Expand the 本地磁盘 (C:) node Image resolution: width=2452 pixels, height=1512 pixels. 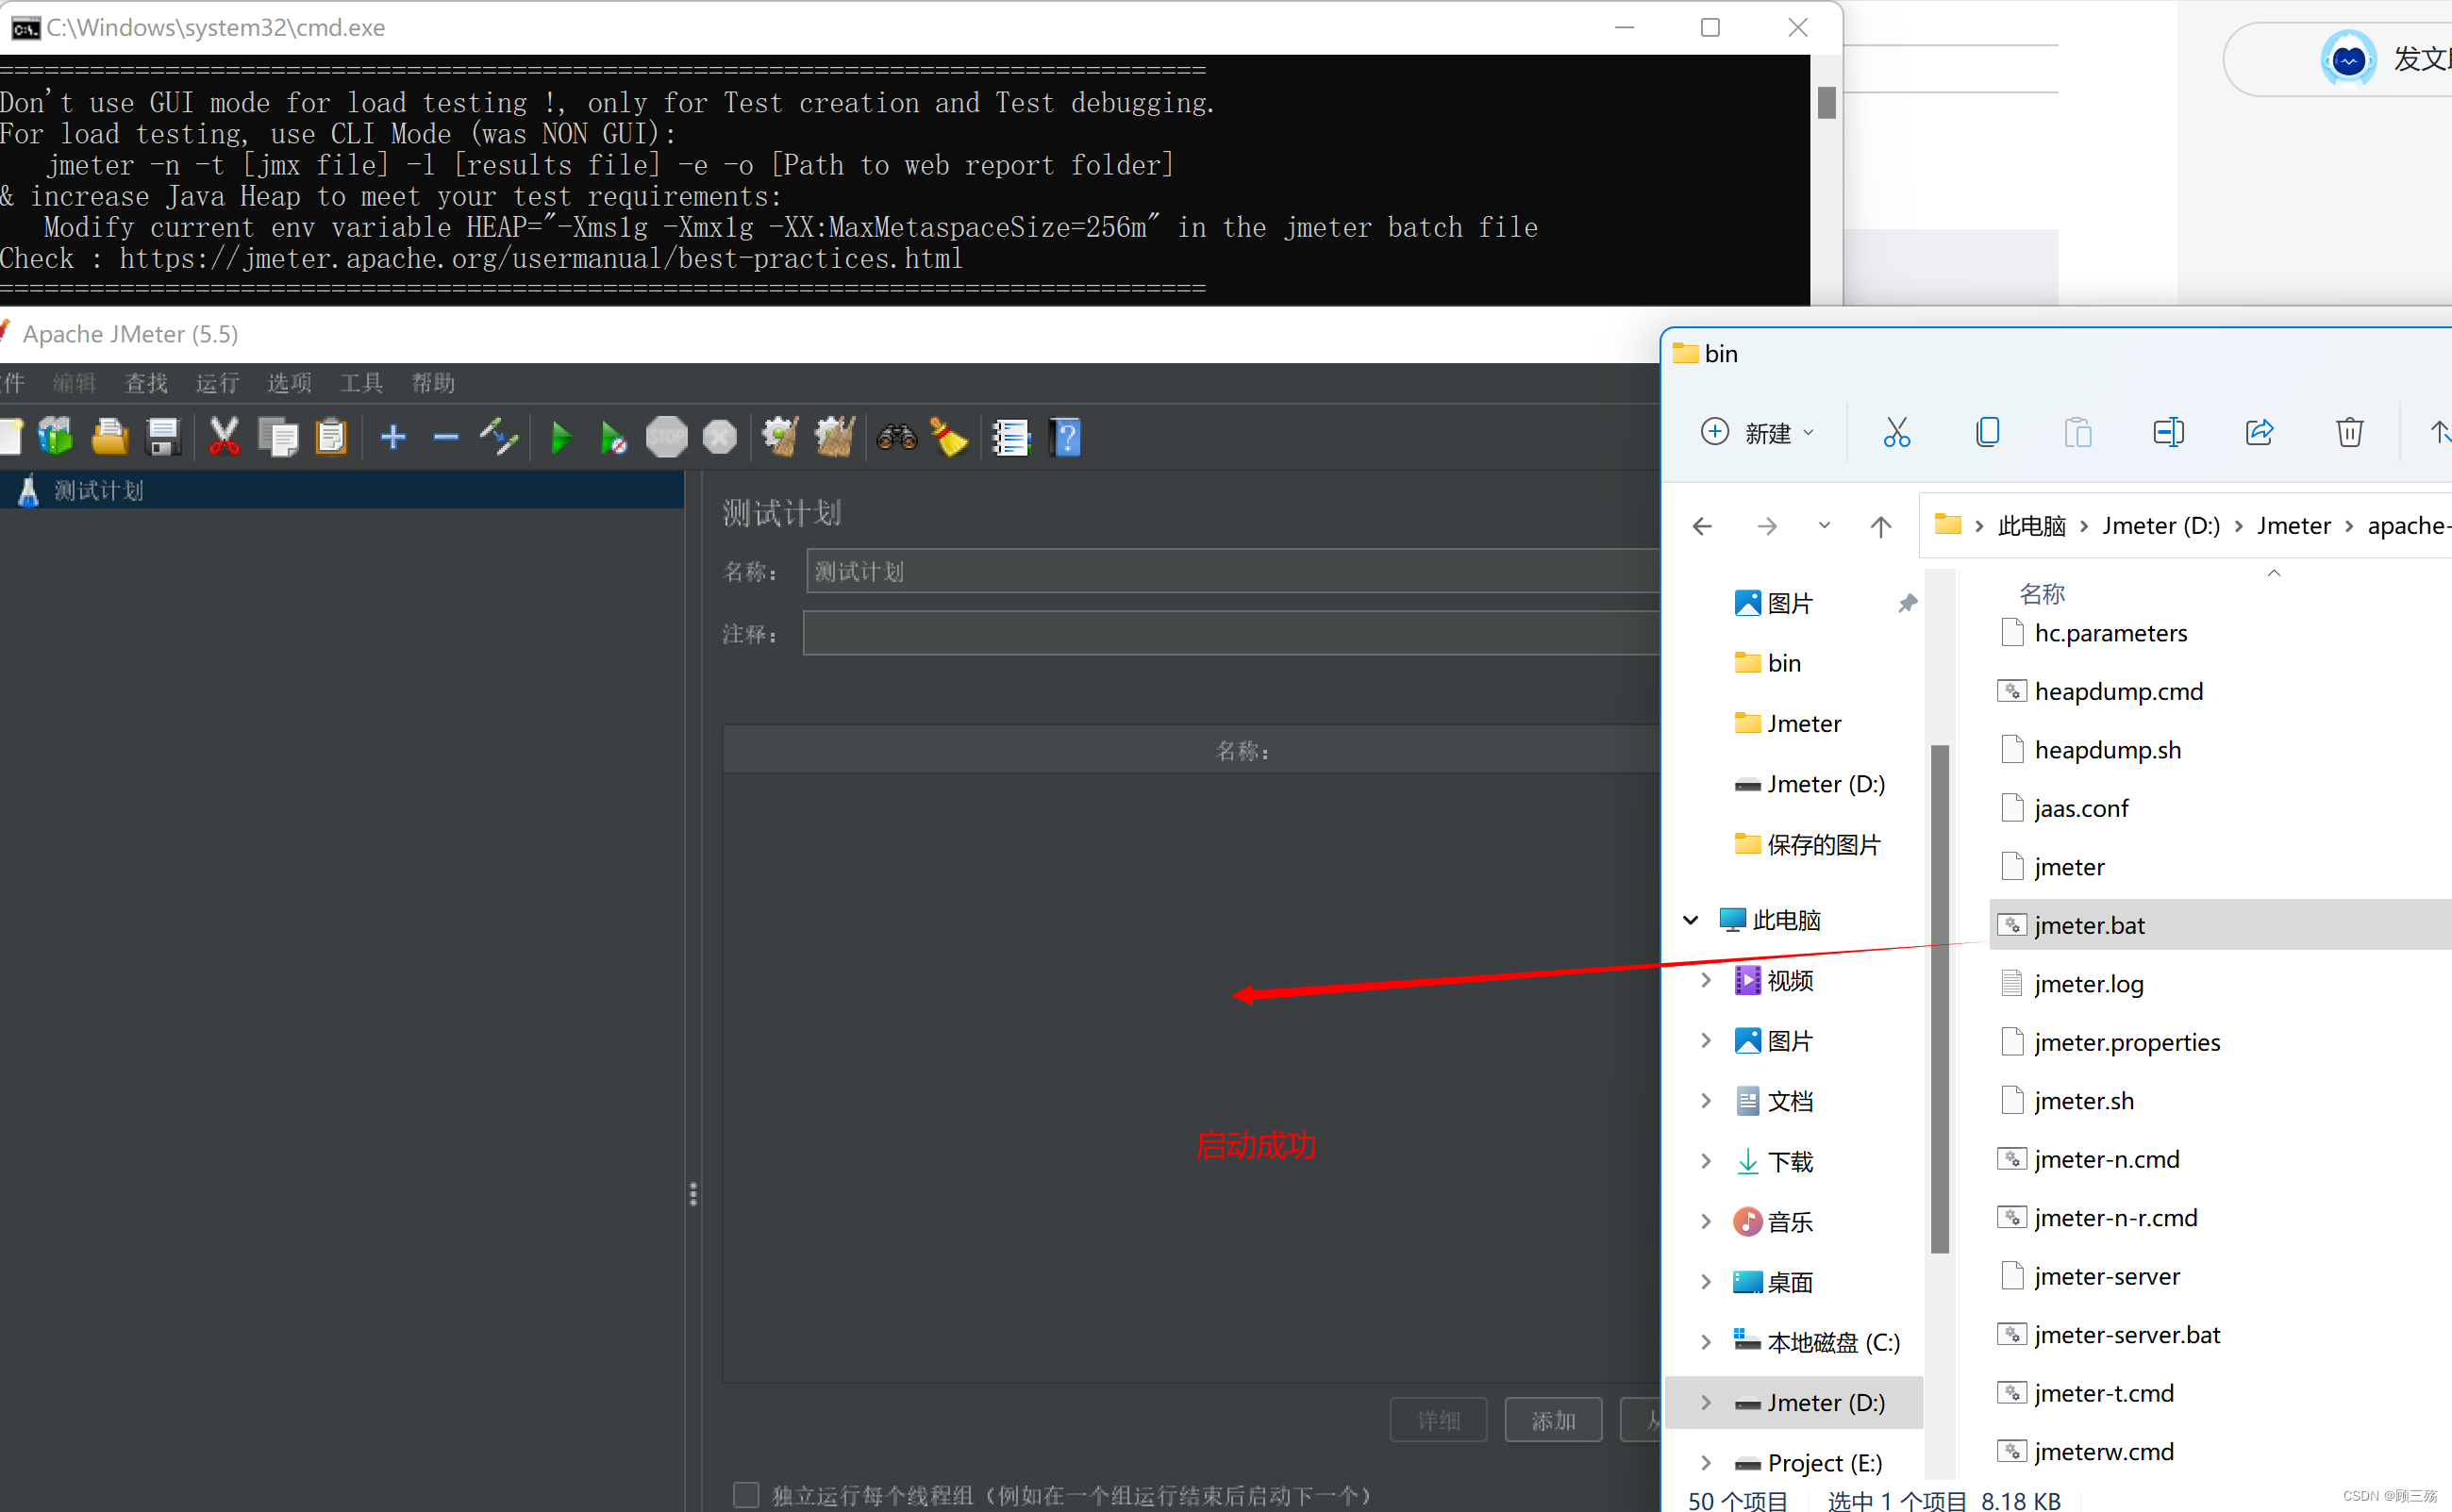pyautogui.click(x=1706, y=1342)
